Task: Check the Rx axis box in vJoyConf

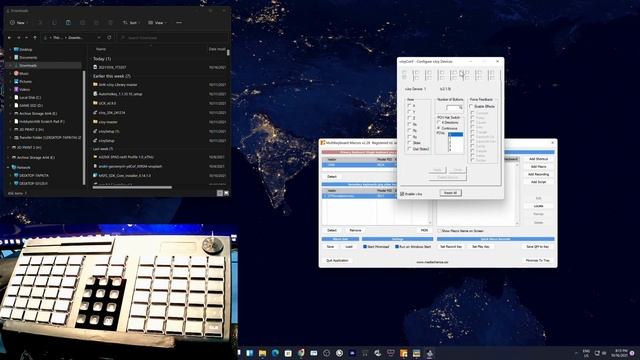Action: 409,124
